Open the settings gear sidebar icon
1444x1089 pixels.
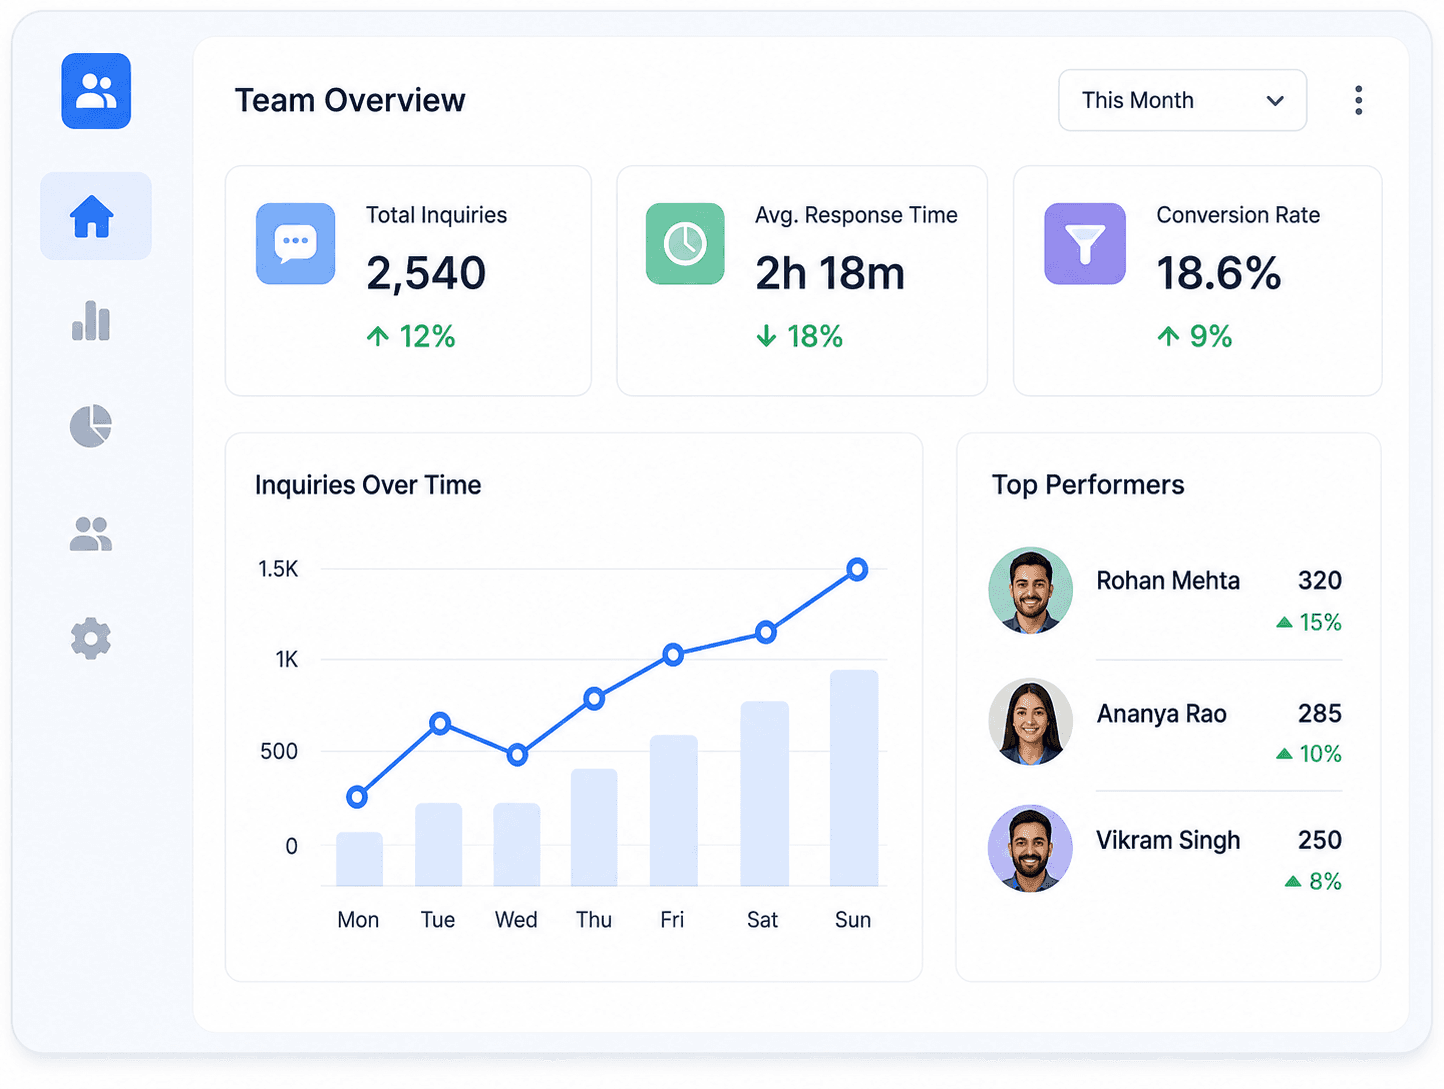tap(91, 638)
